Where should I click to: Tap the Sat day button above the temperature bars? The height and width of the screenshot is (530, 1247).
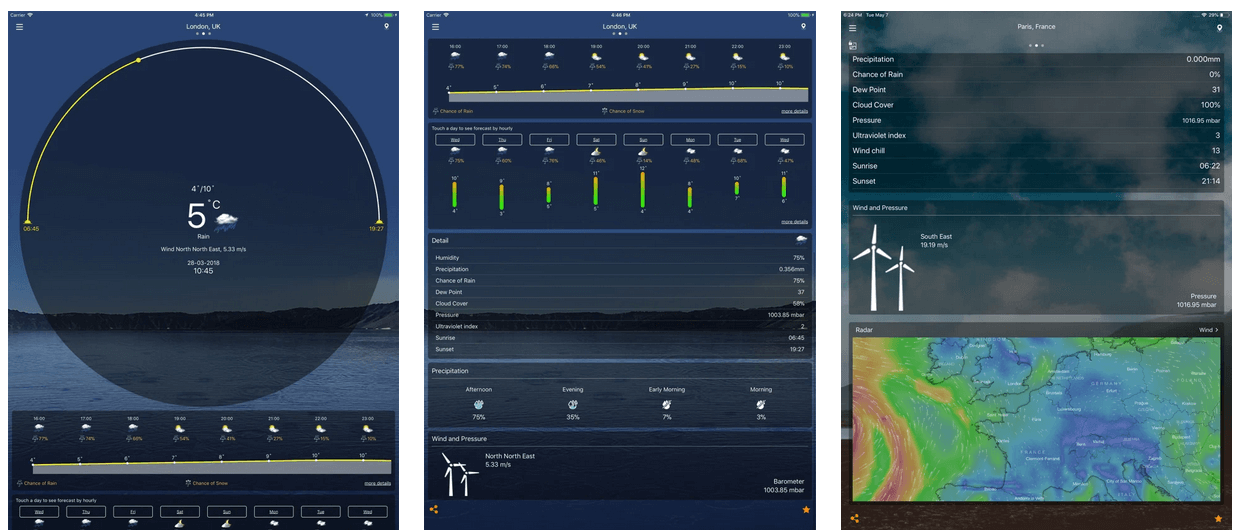pyautogui.click(x=596, y=140)
